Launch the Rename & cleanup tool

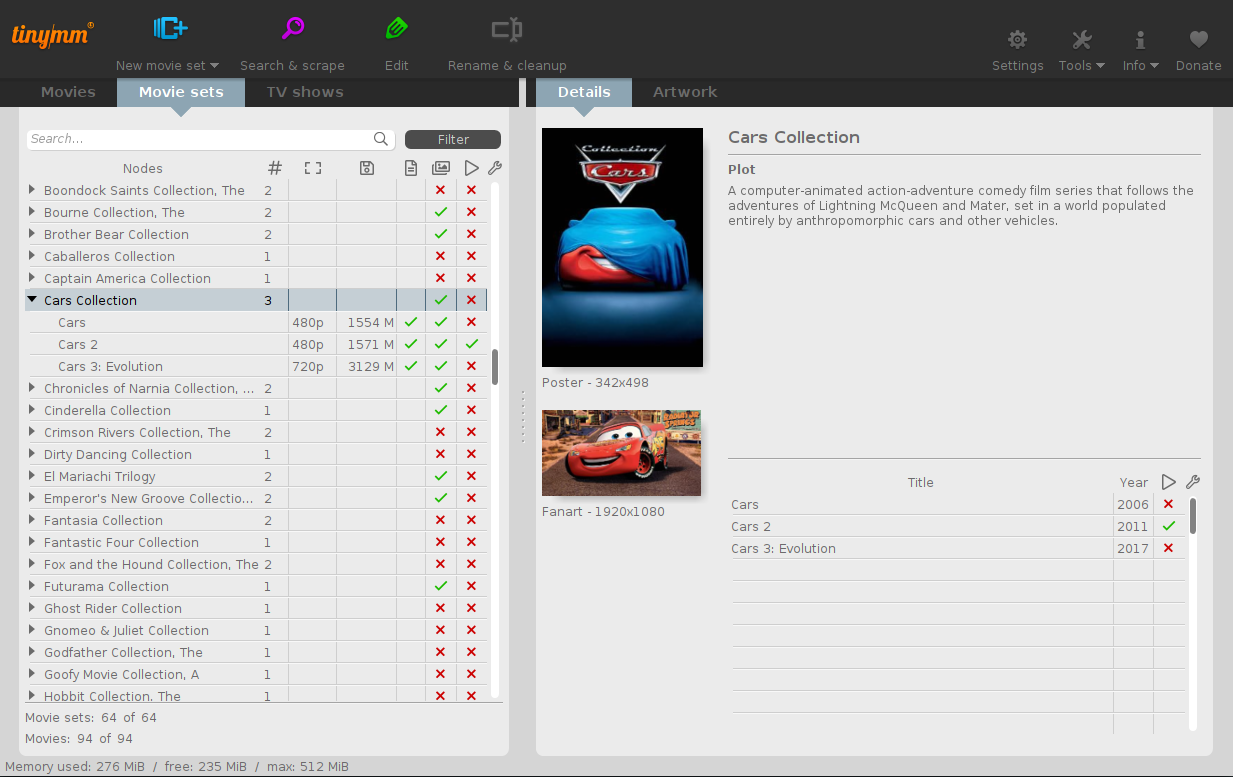[x=507, y=30]
